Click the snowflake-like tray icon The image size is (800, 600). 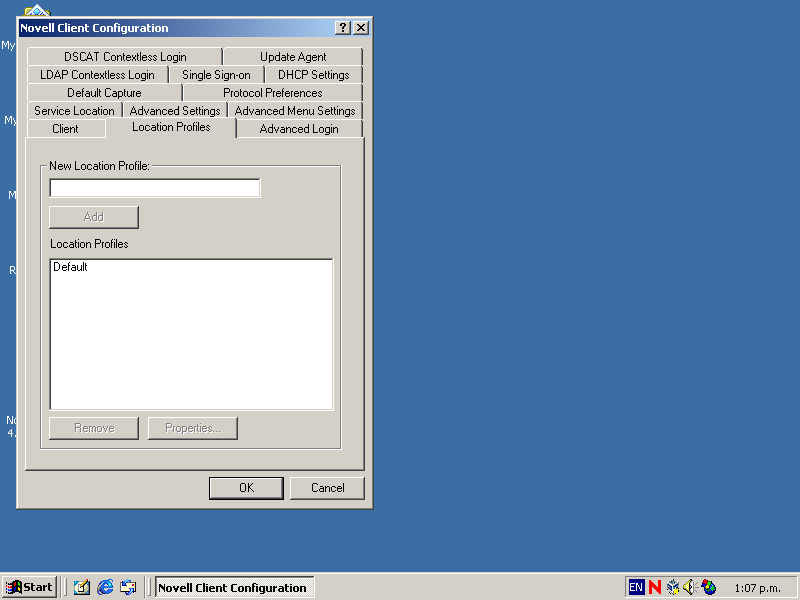click(x=673, y=587)
